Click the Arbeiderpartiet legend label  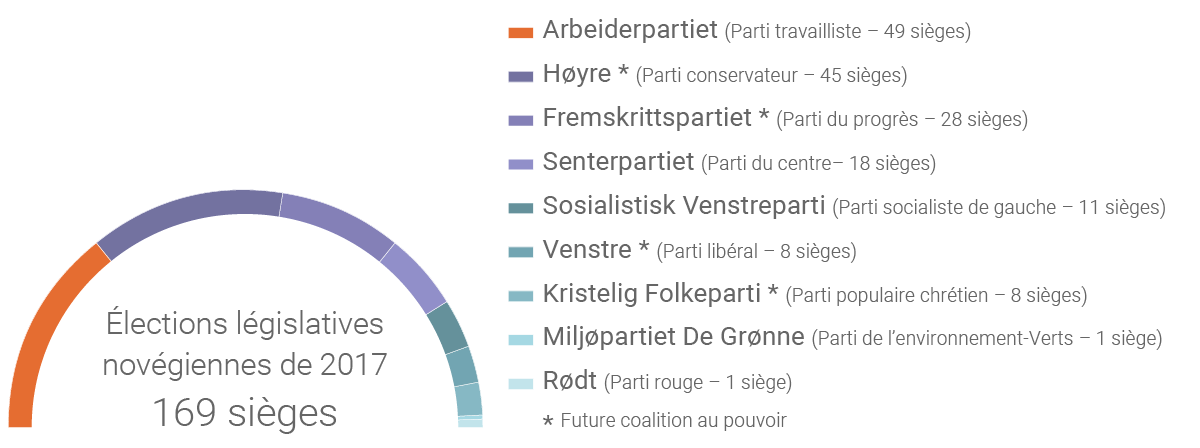(x=630, y=31)
